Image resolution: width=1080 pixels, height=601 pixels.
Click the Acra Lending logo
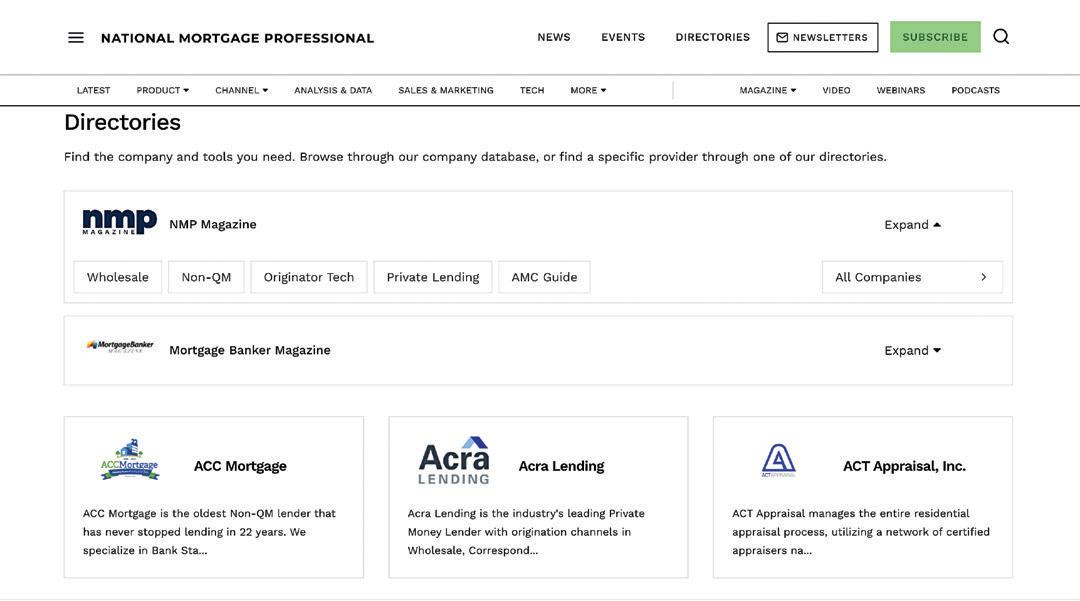click(x=454, y=460)
